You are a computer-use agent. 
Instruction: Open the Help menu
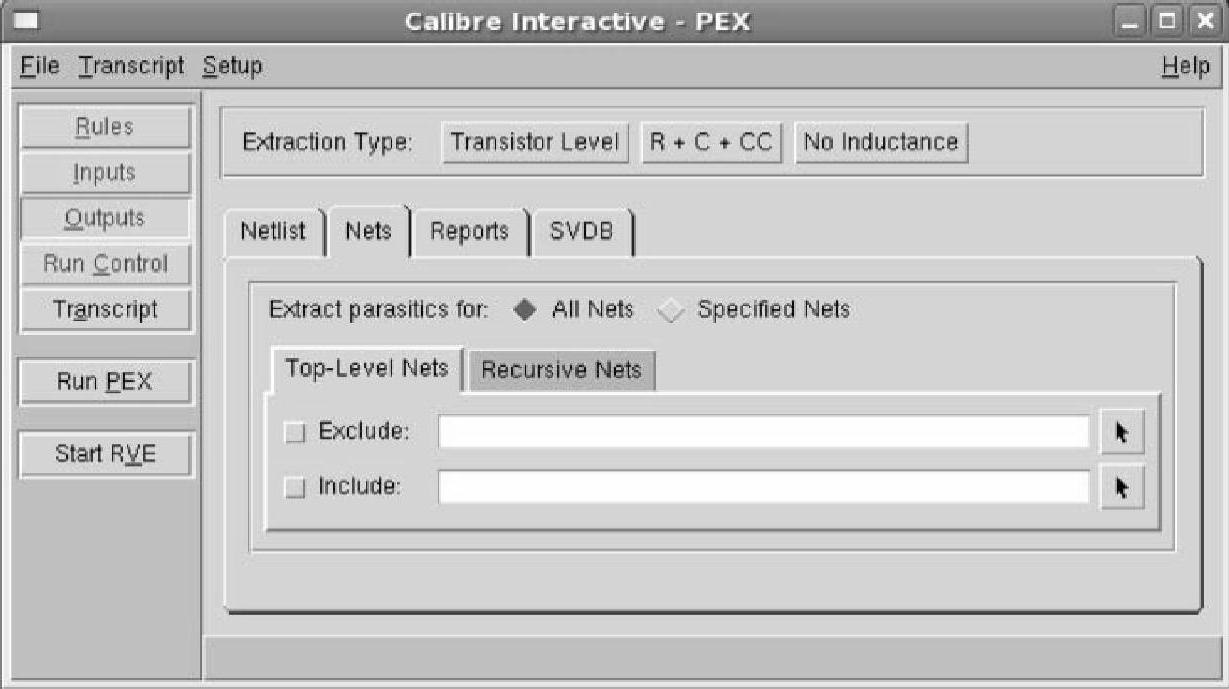1185,67
